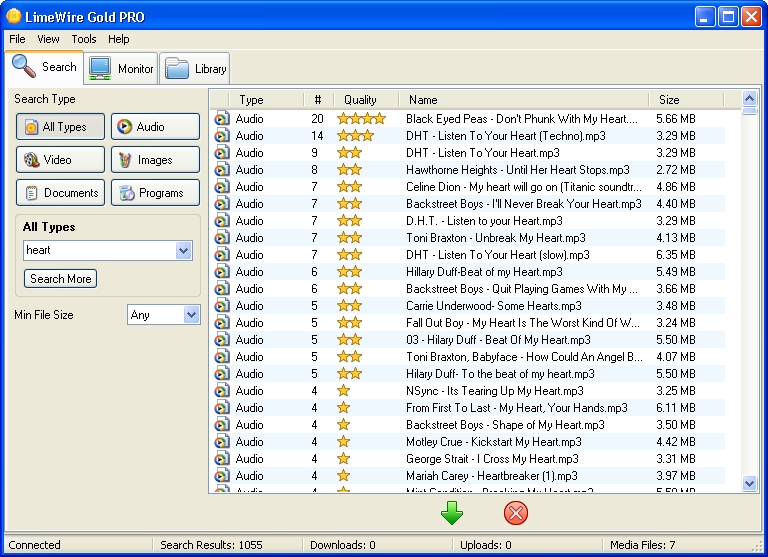The width and height of the screenshot is (768, 557).
Task: Click the file icon in the Mariah Carey row
Action: pos(222,476)
